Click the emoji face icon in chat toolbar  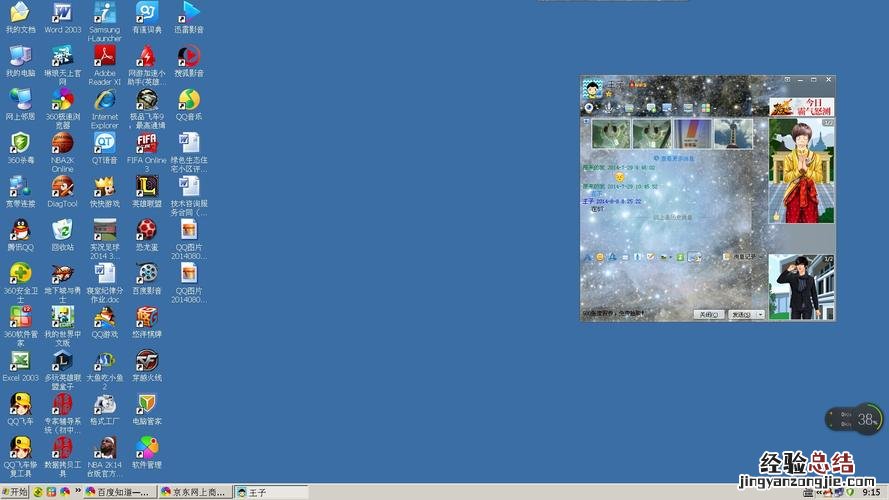pos(600,257)
